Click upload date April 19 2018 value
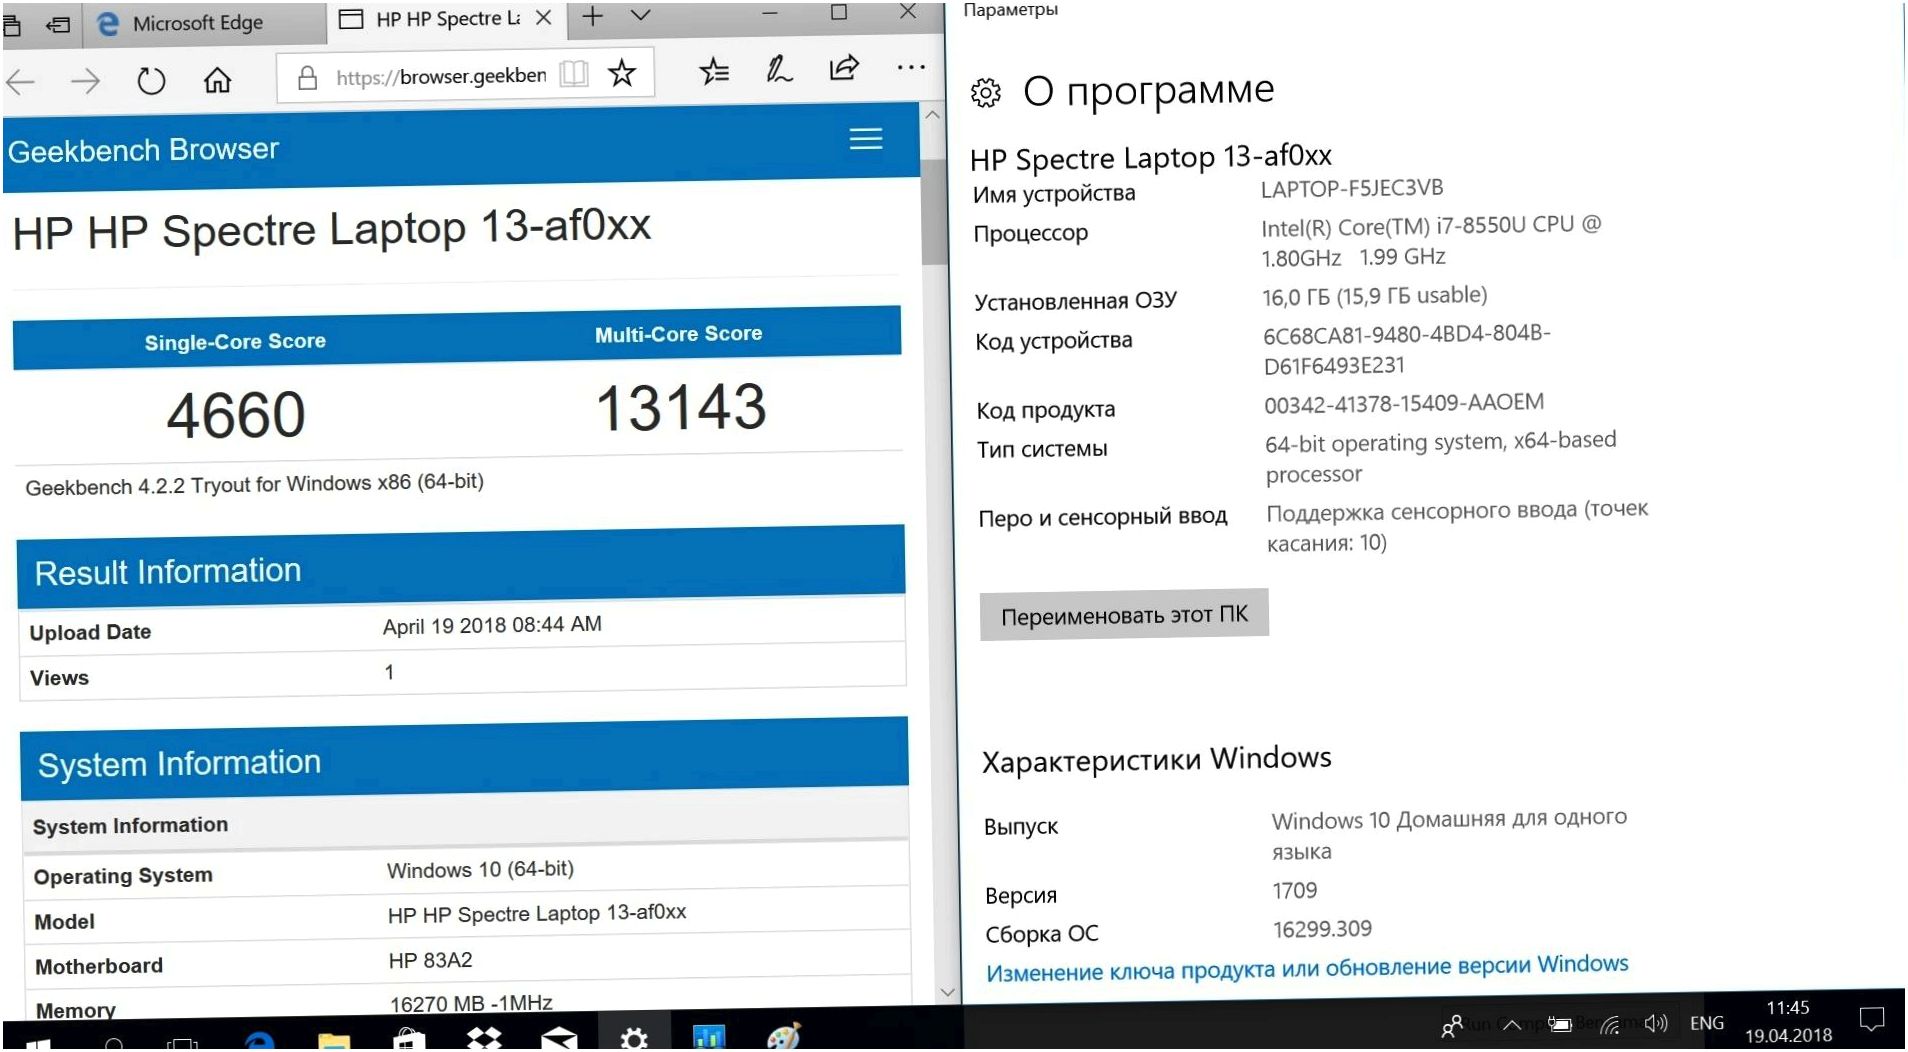Viewport: 1908px width, 1052px height. pyautogui.click(x=492, y=625)
